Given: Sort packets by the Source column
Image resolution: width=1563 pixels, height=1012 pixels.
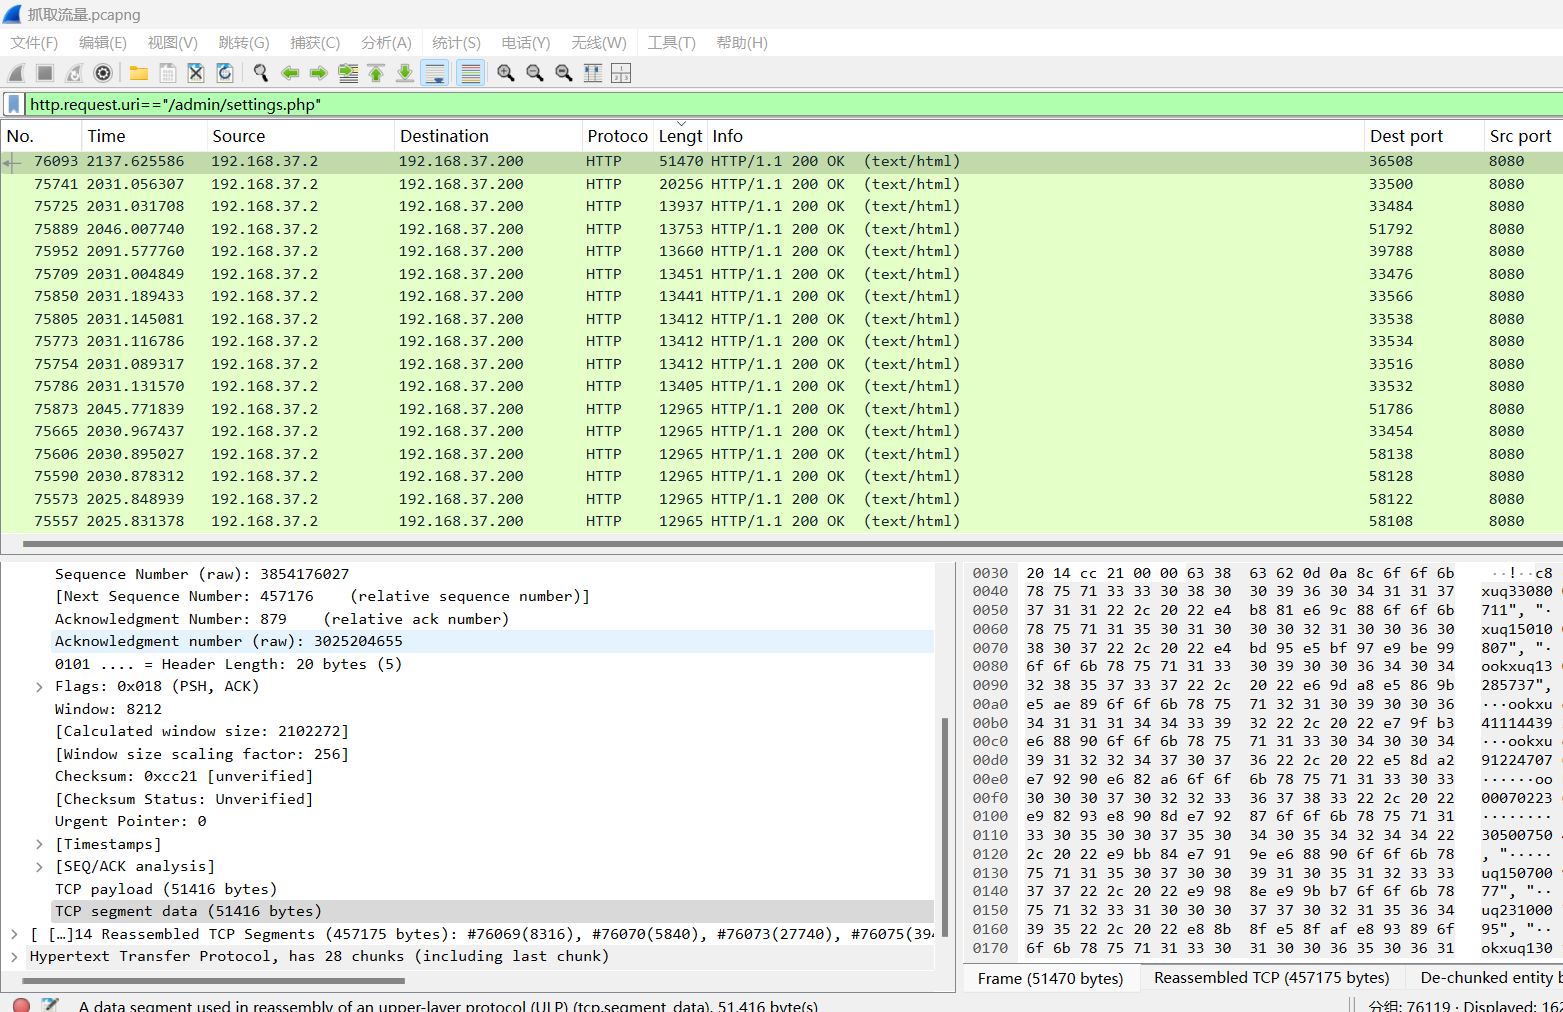Looking at the screenshot, I should (x=300, y=136).
